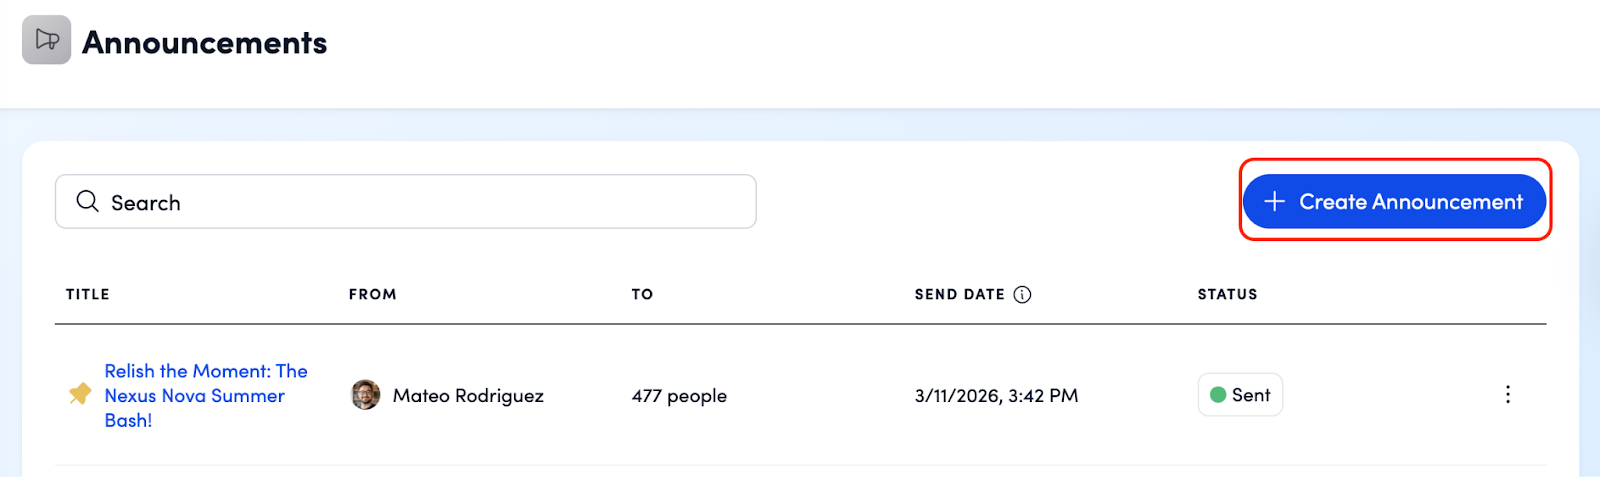Click the Send Date column header
This screenshot has width=1600, height=477.
(959, 294)
